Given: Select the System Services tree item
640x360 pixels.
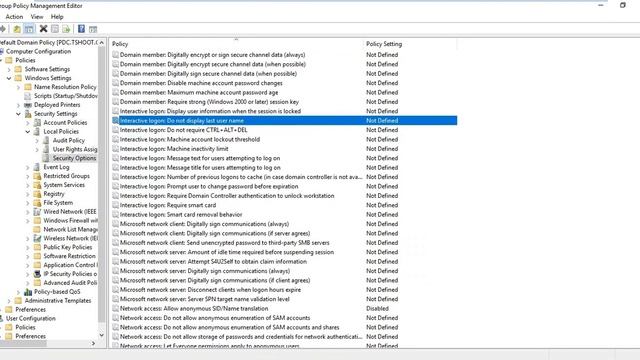Looking at the screenshot, I should [x=64, y=185].
